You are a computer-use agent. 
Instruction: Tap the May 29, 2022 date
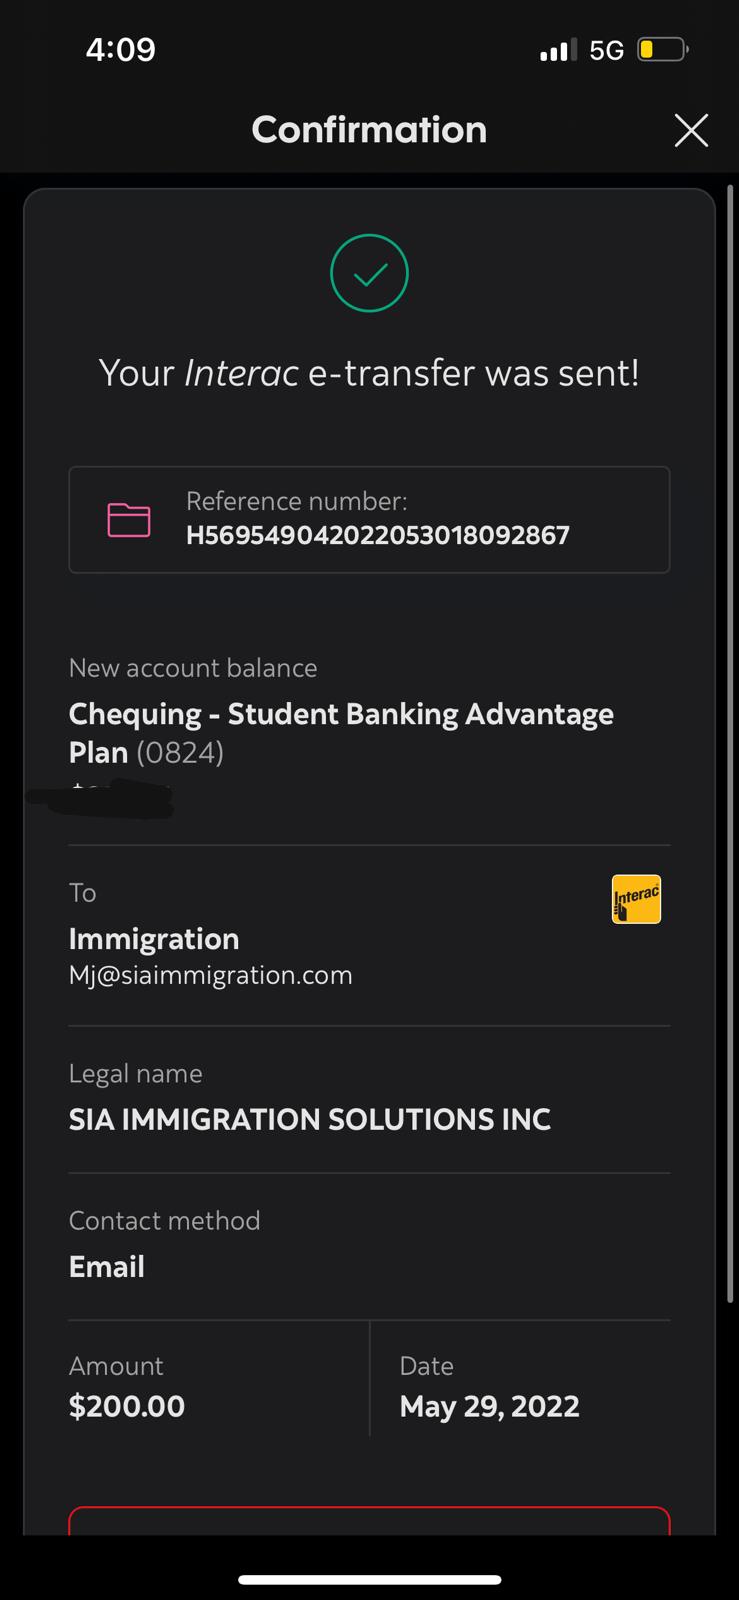tap(489, 1407)
